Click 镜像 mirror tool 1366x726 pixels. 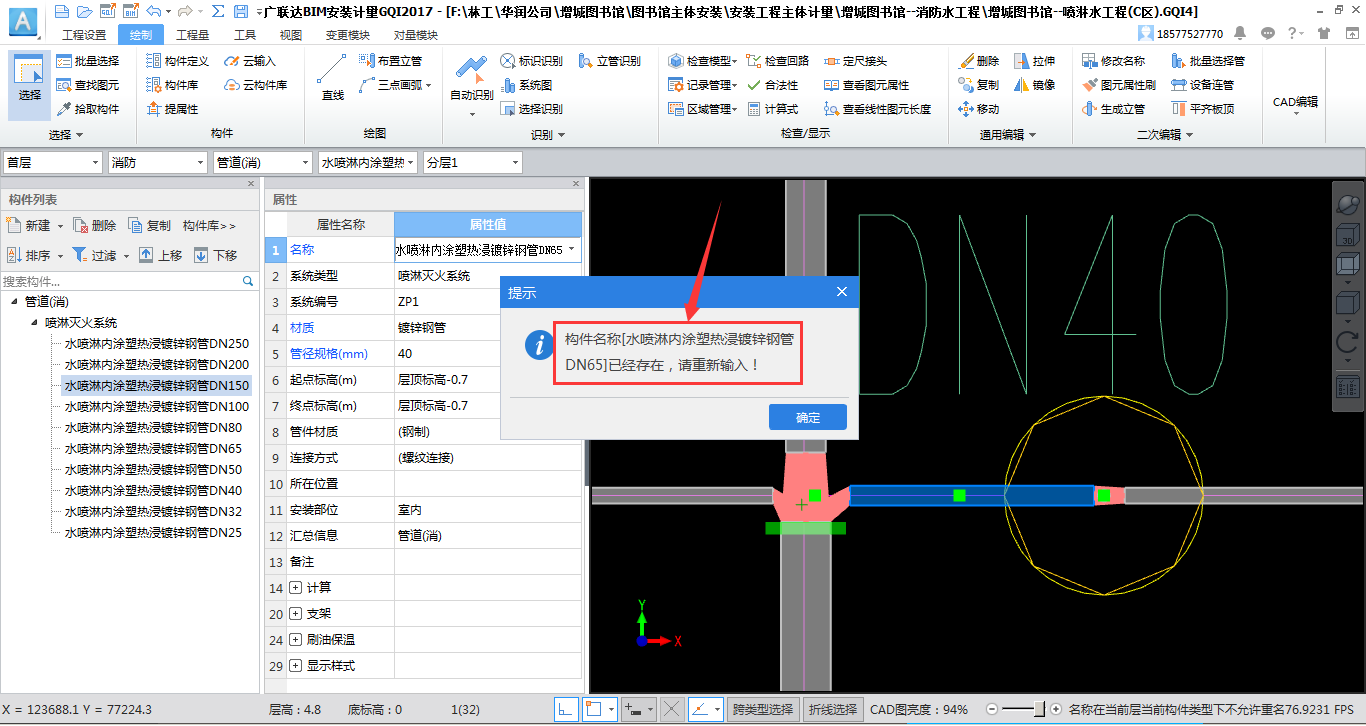[1035, 85]
